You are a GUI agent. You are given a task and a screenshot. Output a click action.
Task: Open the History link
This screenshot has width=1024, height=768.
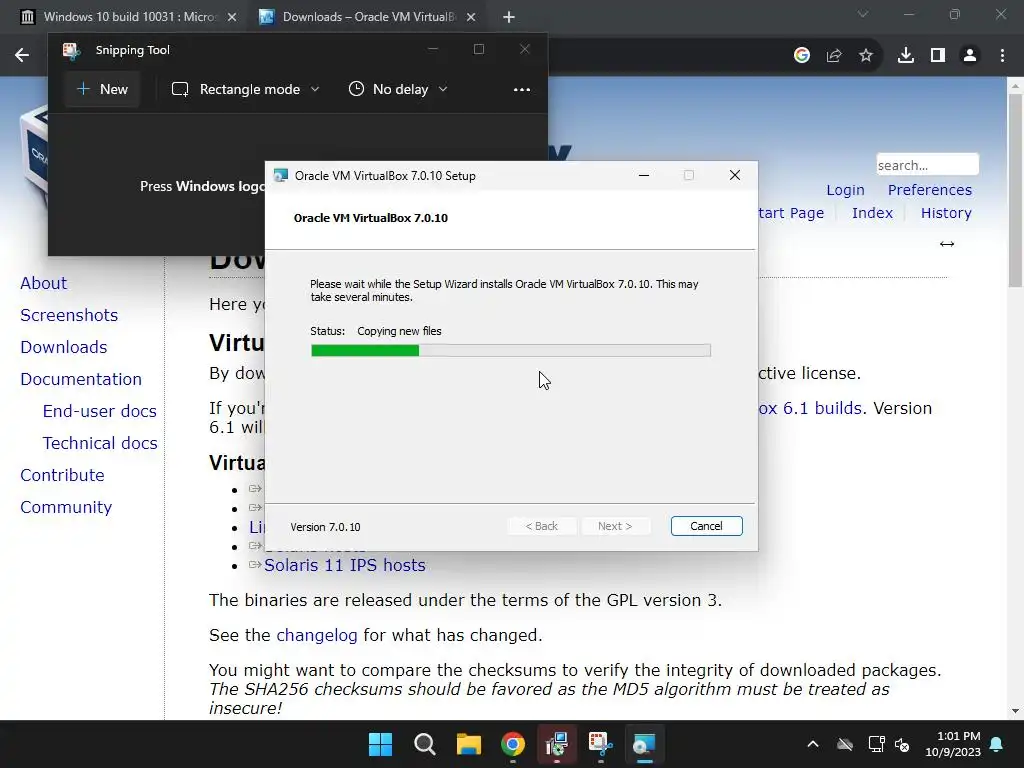[x=946, y=213]
